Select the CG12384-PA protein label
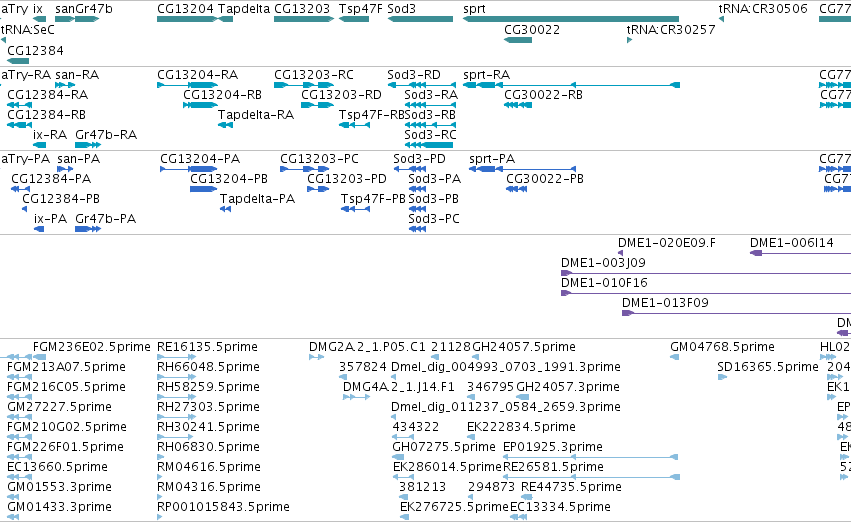 51,179
